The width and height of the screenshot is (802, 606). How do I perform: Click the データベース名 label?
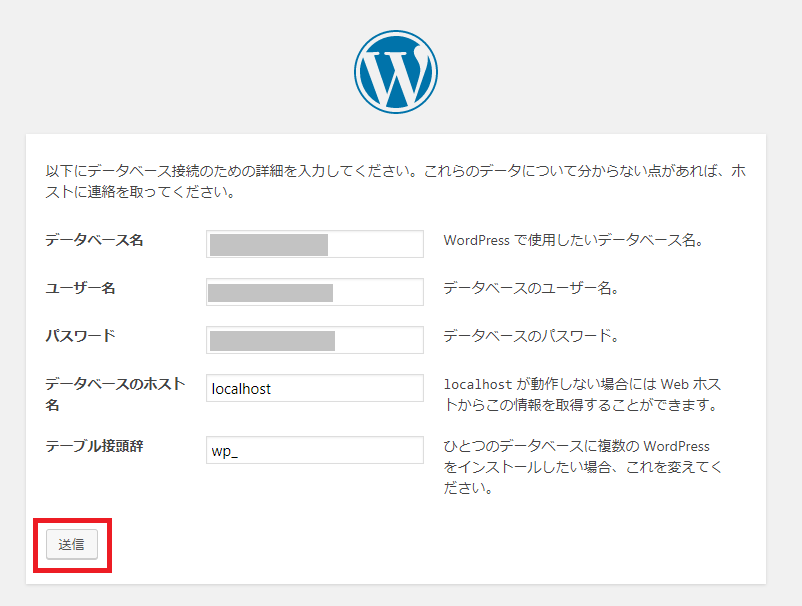pyautogui.click(x=94, y=240)
